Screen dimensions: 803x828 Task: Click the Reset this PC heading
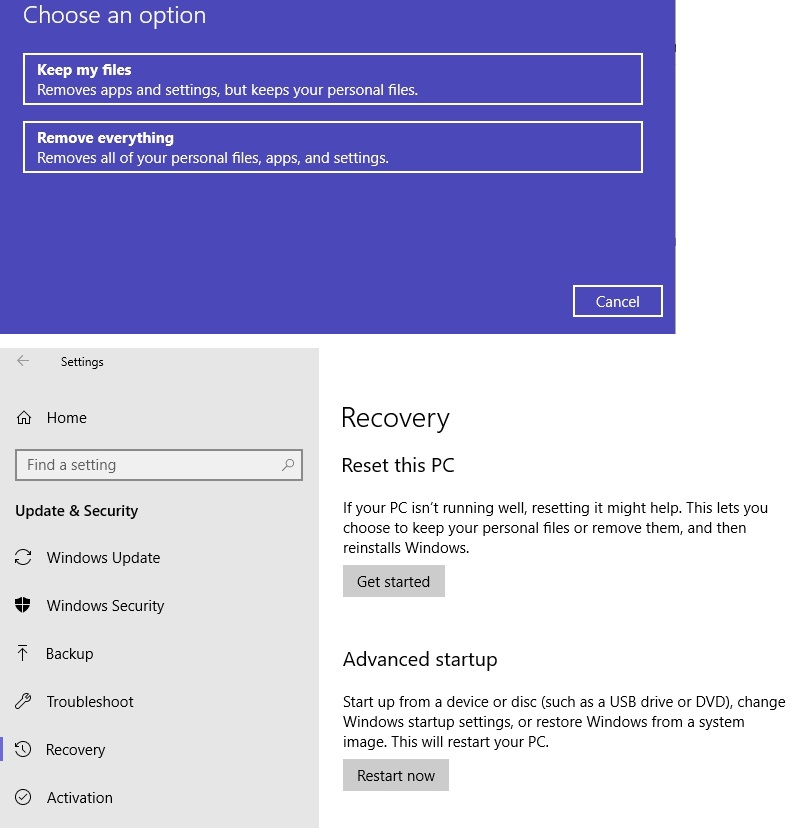point(398,465)
